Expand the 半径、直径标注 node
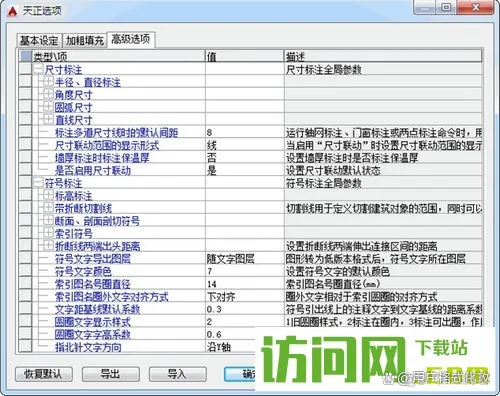The image size is (500, 396). click(49, 82)
